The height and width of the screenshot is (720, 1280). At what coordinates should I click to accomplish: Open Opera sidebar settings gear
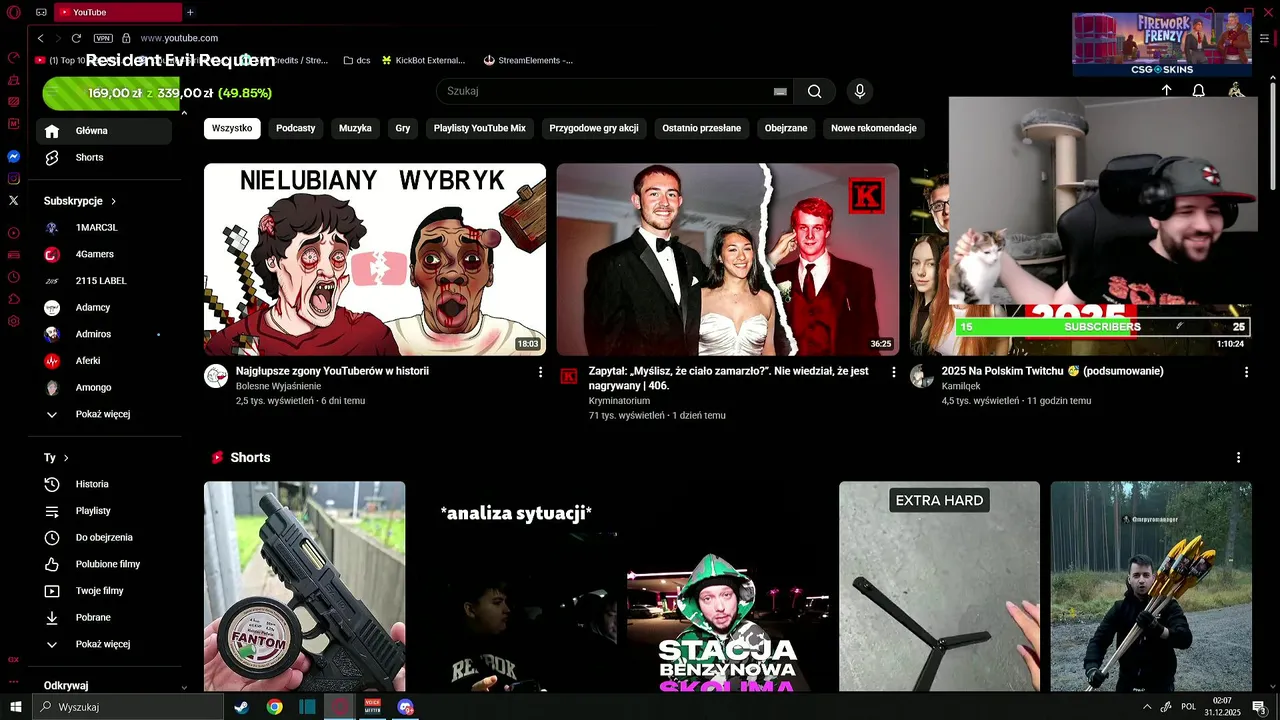point(14,321)
